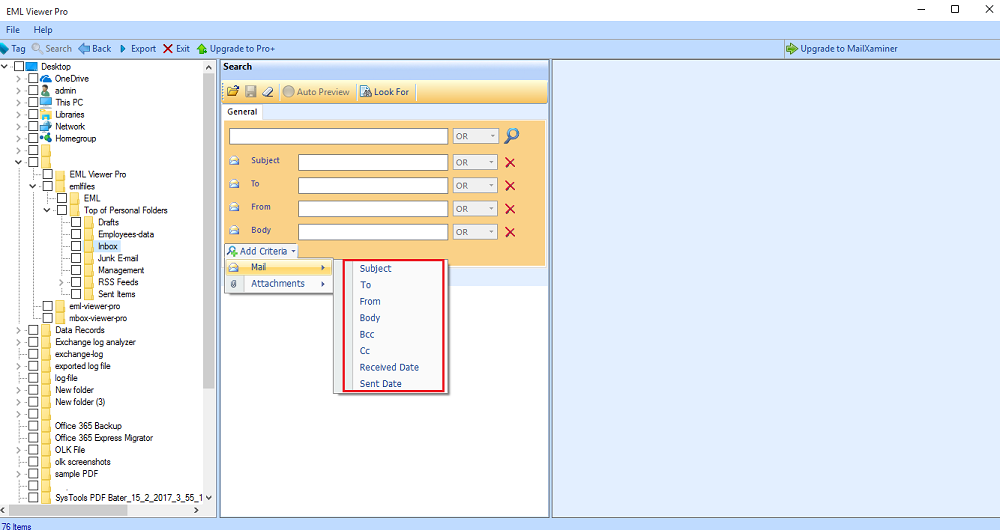Select Office 365 Backup folder

point(88,426)
